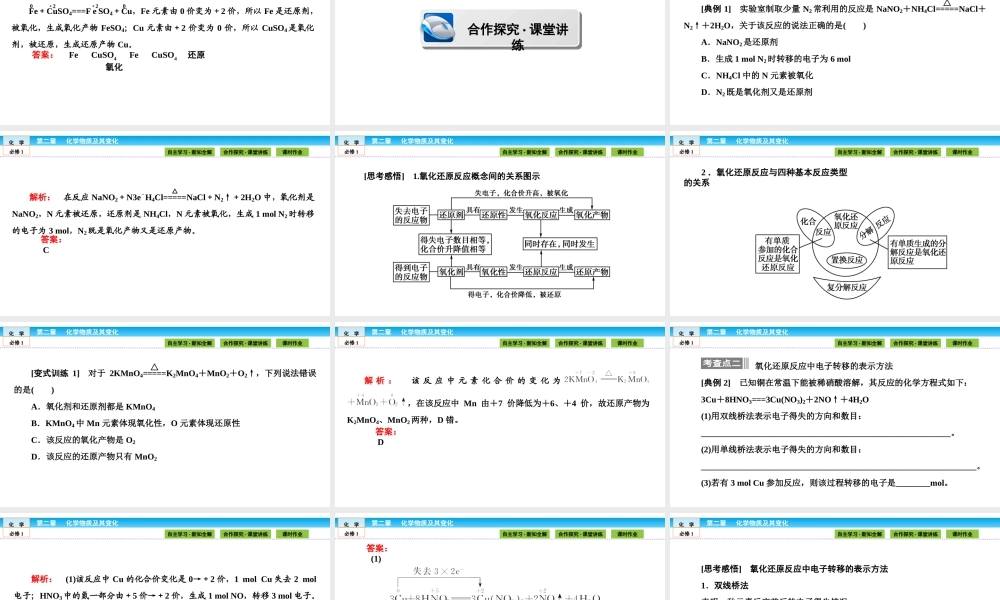
Task: Click the 化学 badge on top-left slide header
Action: [17, 140]
